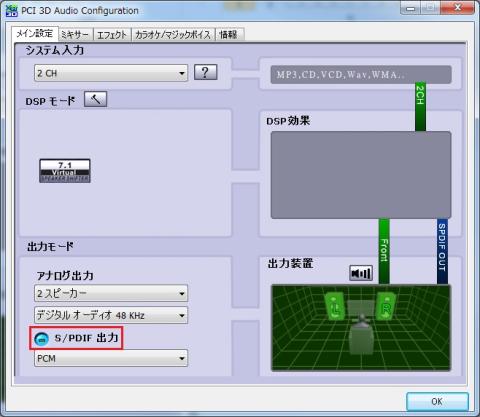Switch to the 情報 tab
This screenshot has height=417, width=480.
(229, 35)
